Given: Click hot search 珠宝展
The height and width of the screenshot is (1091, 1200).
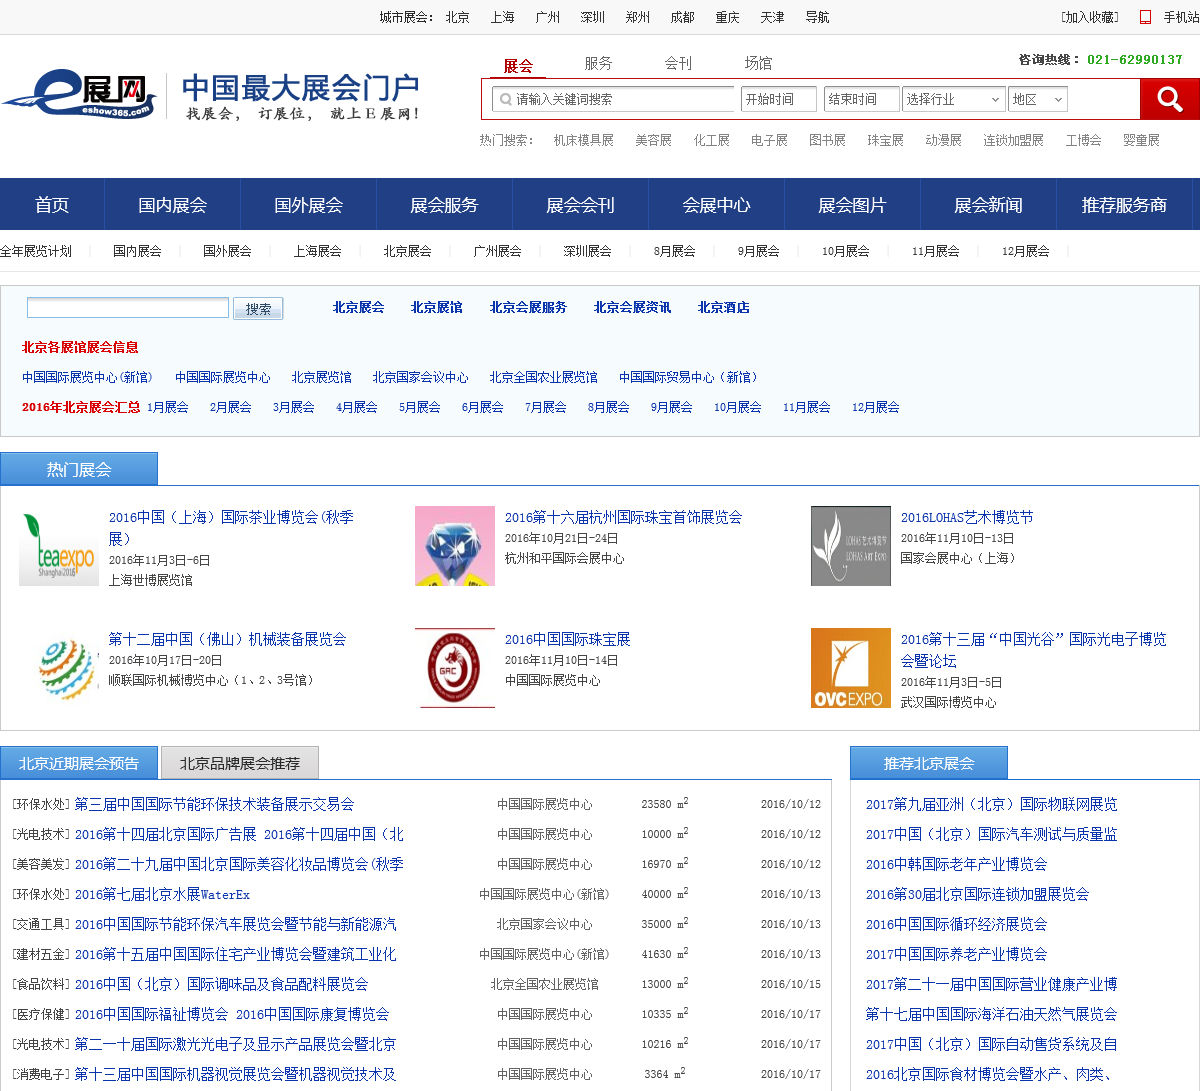Looking at the screenshot, I should [x=886, y=140].
